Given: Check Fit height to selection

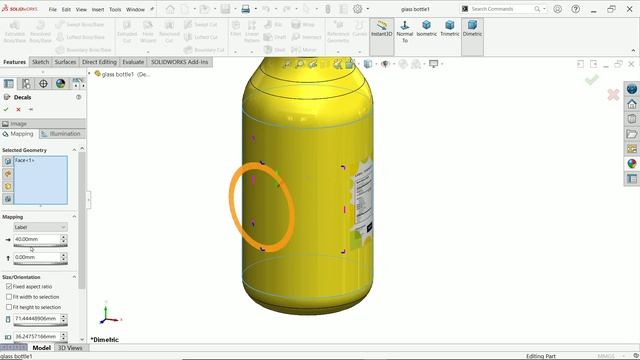Looking at the screenshot, I should pos(9,307).
